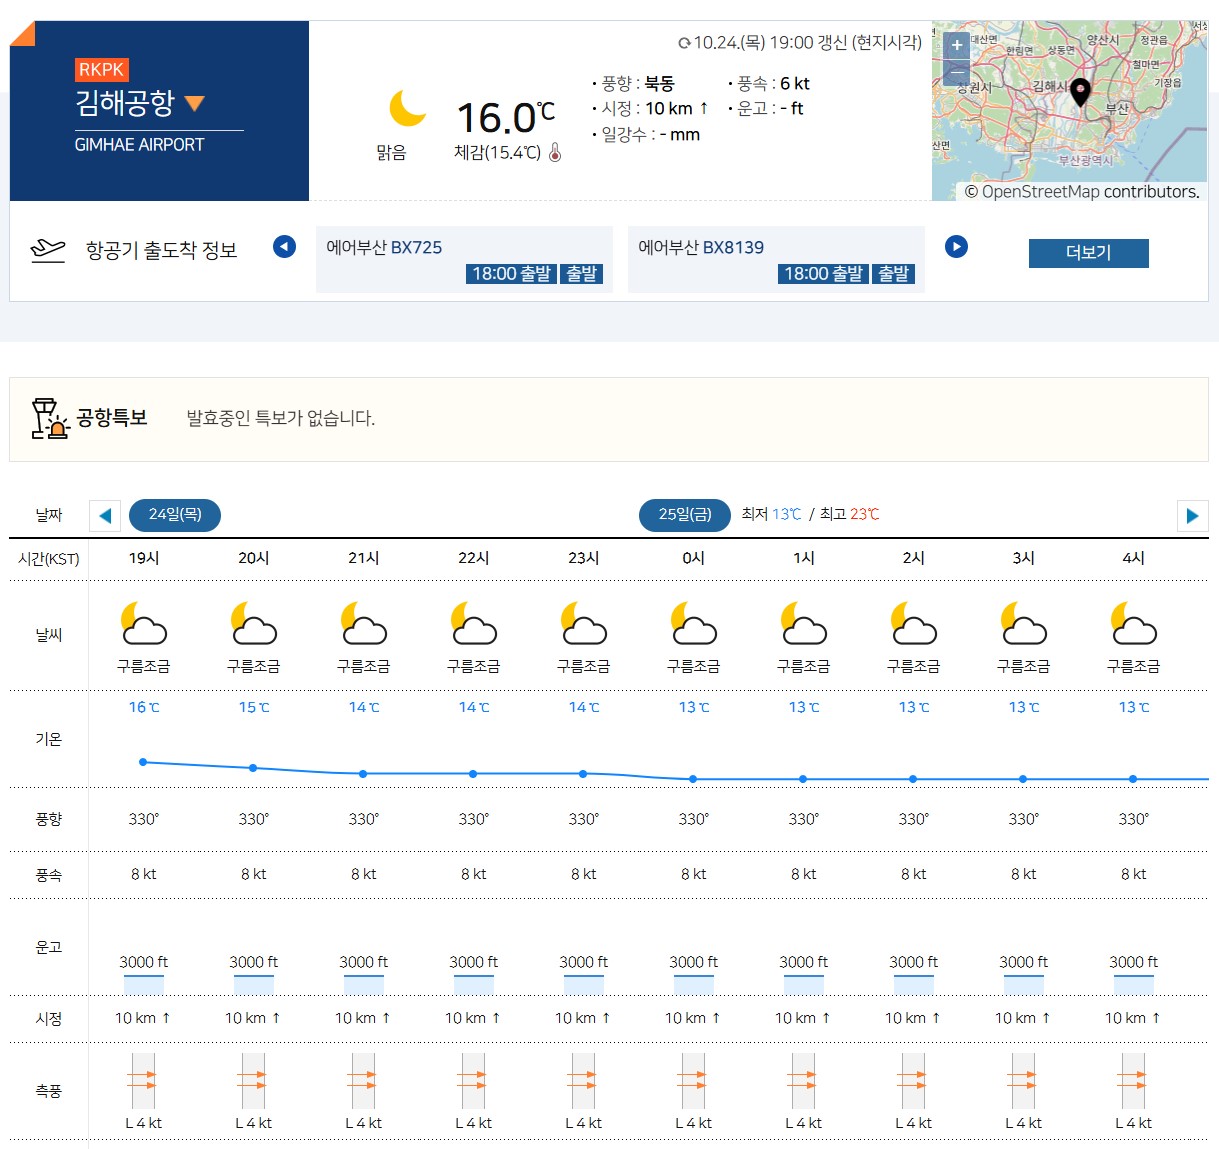Zoom in on the airport location map
This screenshot has height=1149, width=1219.
(x=956, y=44)
